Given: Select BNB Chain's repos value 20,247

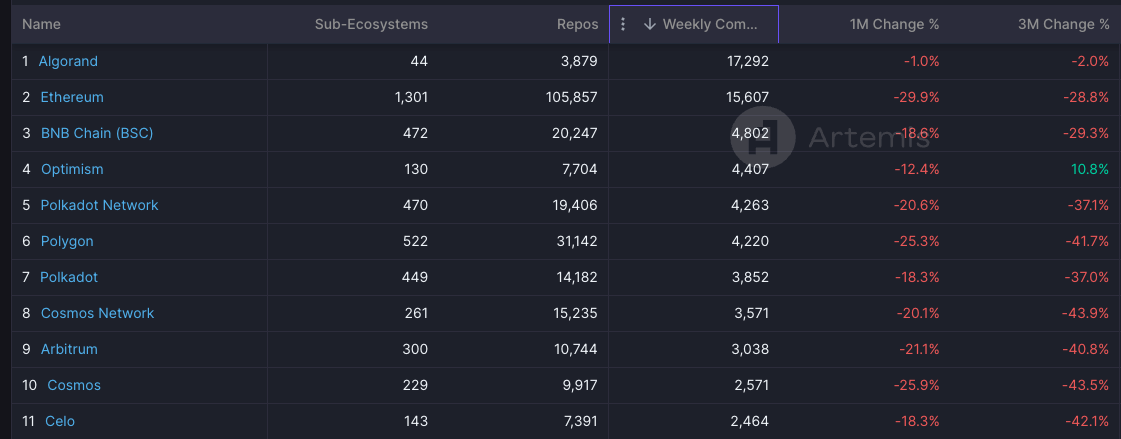Looking at the screenshot, I should coord(575,133).
